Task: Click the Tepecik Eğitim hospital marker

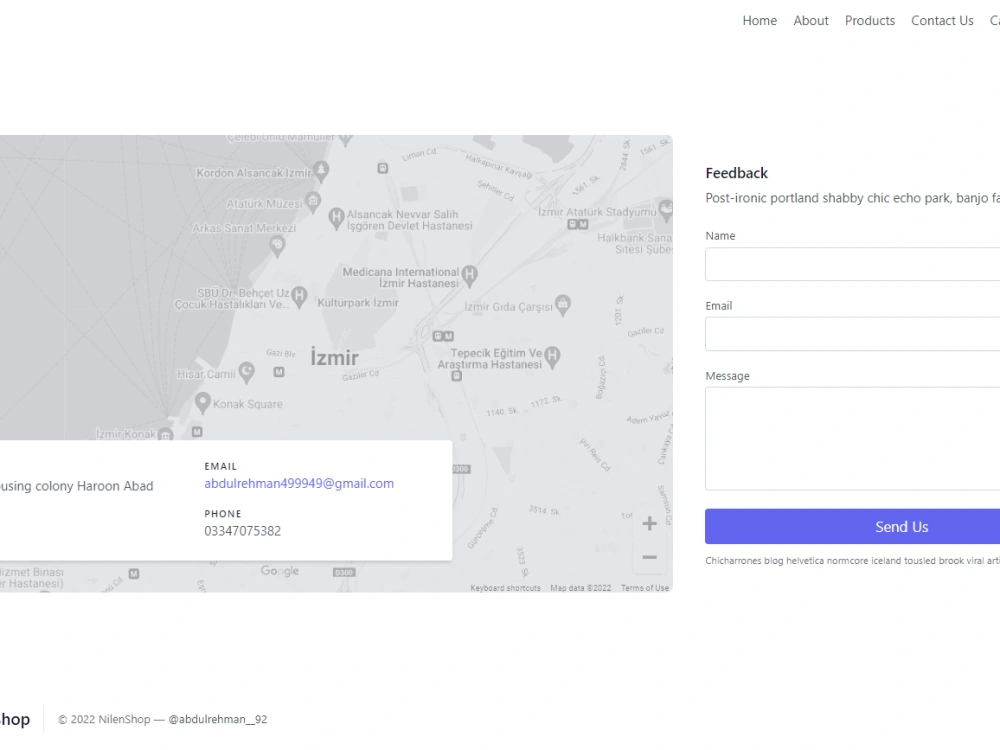Action: tap(550, 354)
